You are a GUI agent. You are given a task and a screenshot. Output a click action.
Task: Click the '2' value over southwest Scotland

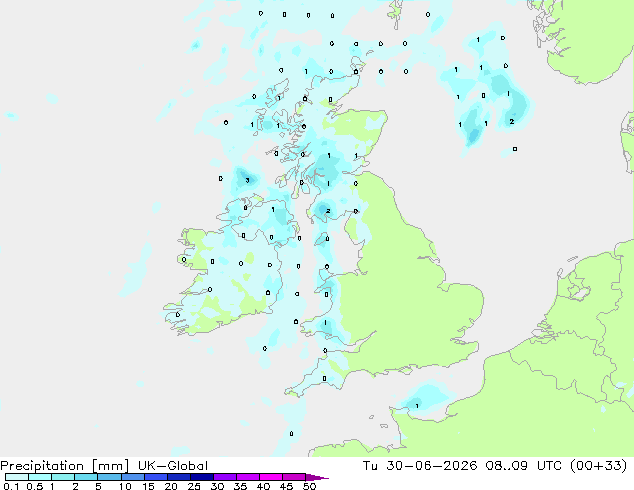[x=328, y=211]
